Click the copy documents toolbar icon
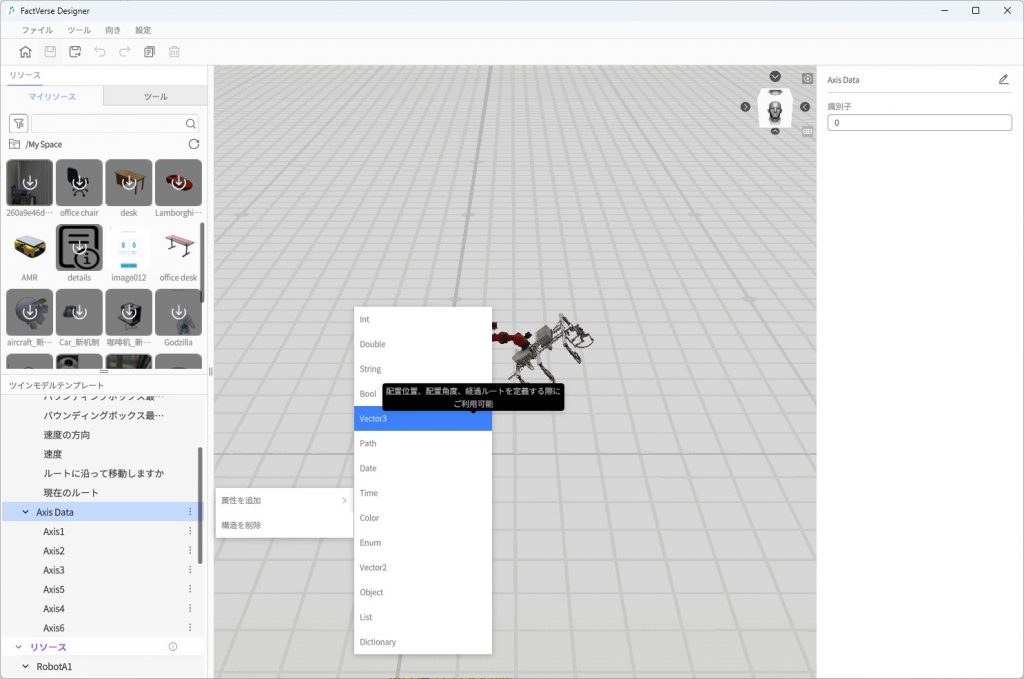This screenshot has height=679, width=1024. coord(150,52)
